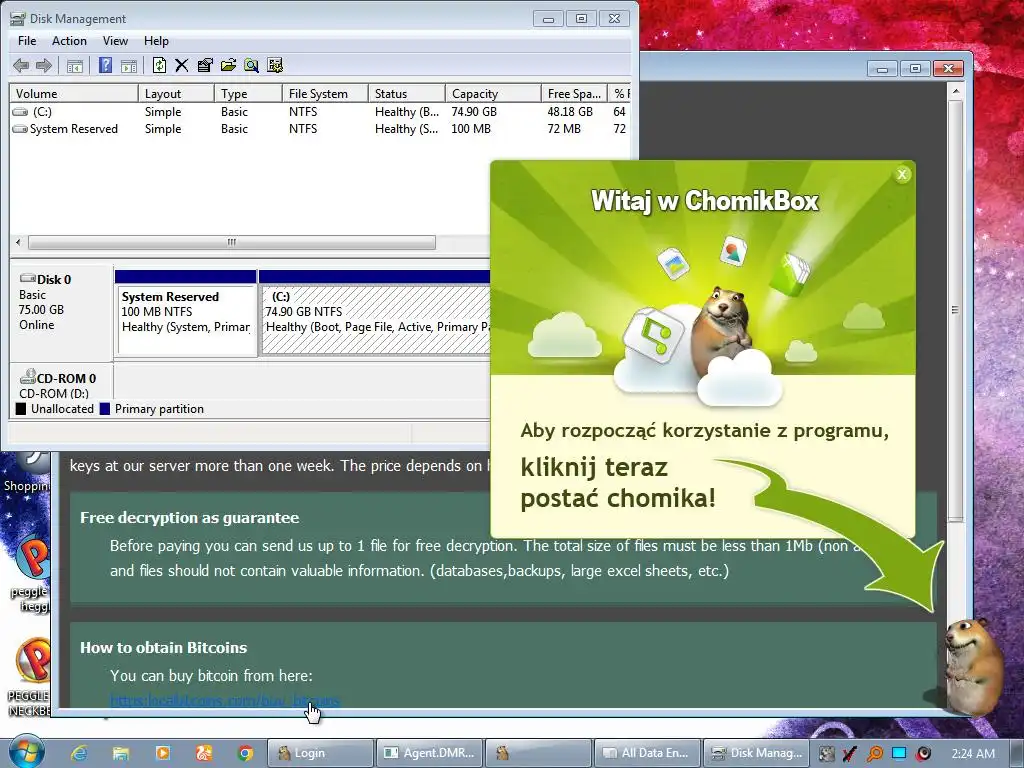The height and width of the screenshot is (768, 1024).
Task: Select the (C:) volume row
Action: click(320, 112)
